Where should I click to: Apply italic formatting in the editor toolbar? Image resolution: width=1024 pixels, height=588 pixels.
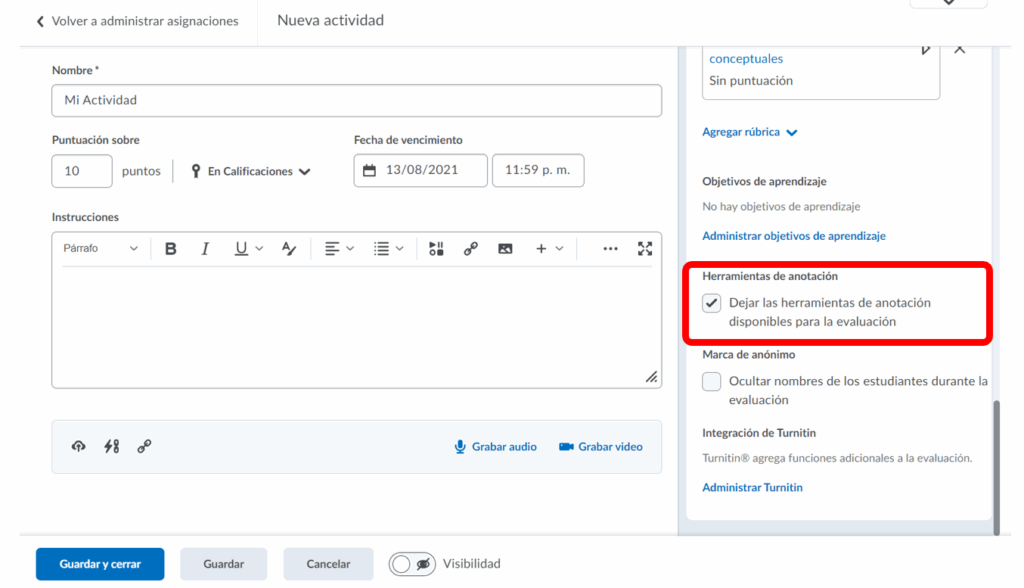205,249
